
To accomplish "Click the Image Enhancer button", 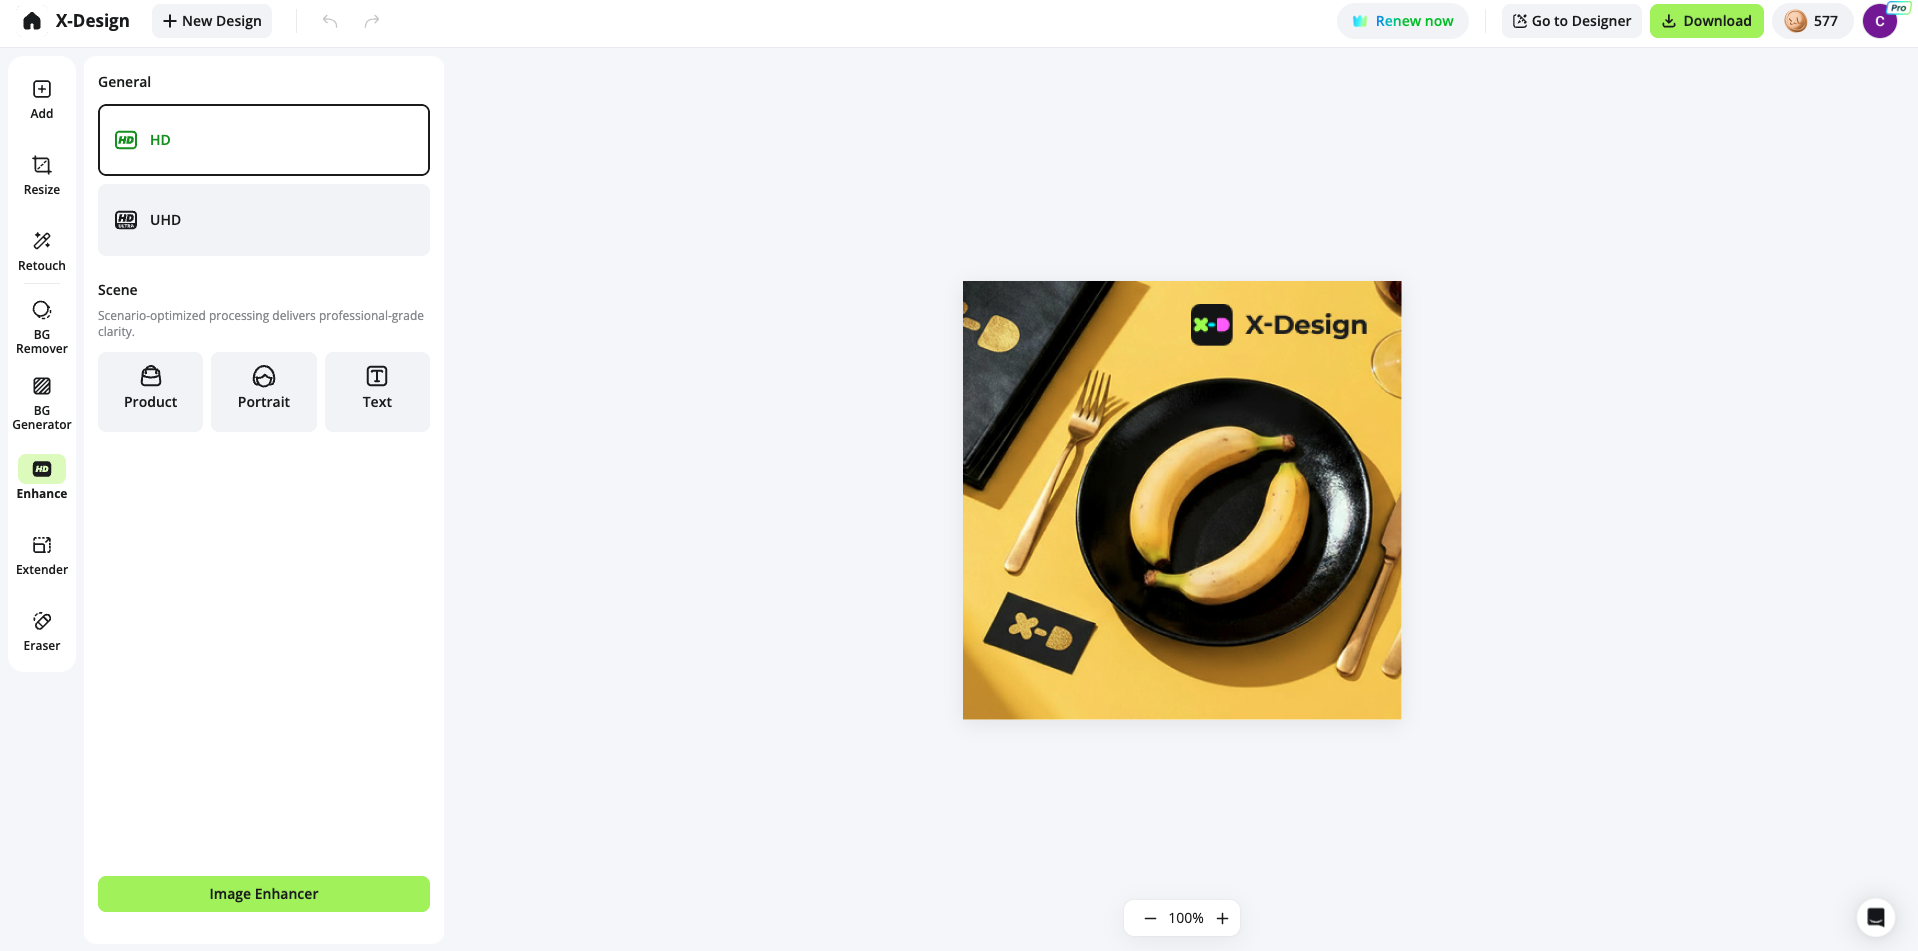I will (x=264, y=894).
